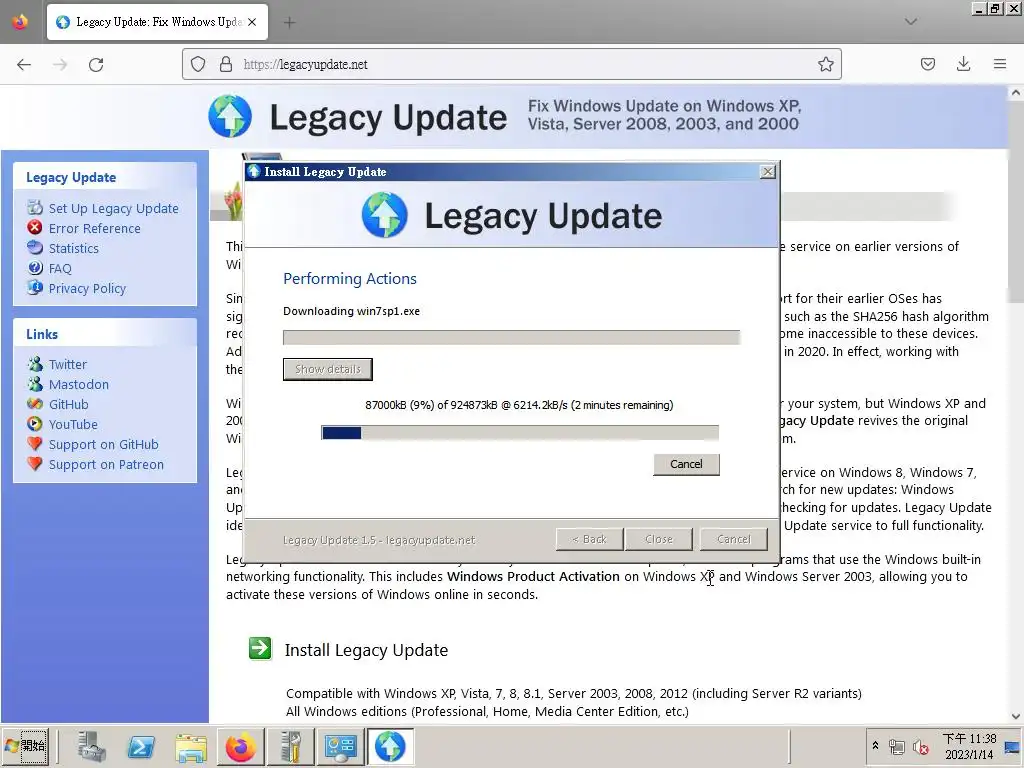This screenshot has width=1024, height=768.
Task: Click the disabled Close button in installer footer
Action: click(x=658, y=539)
